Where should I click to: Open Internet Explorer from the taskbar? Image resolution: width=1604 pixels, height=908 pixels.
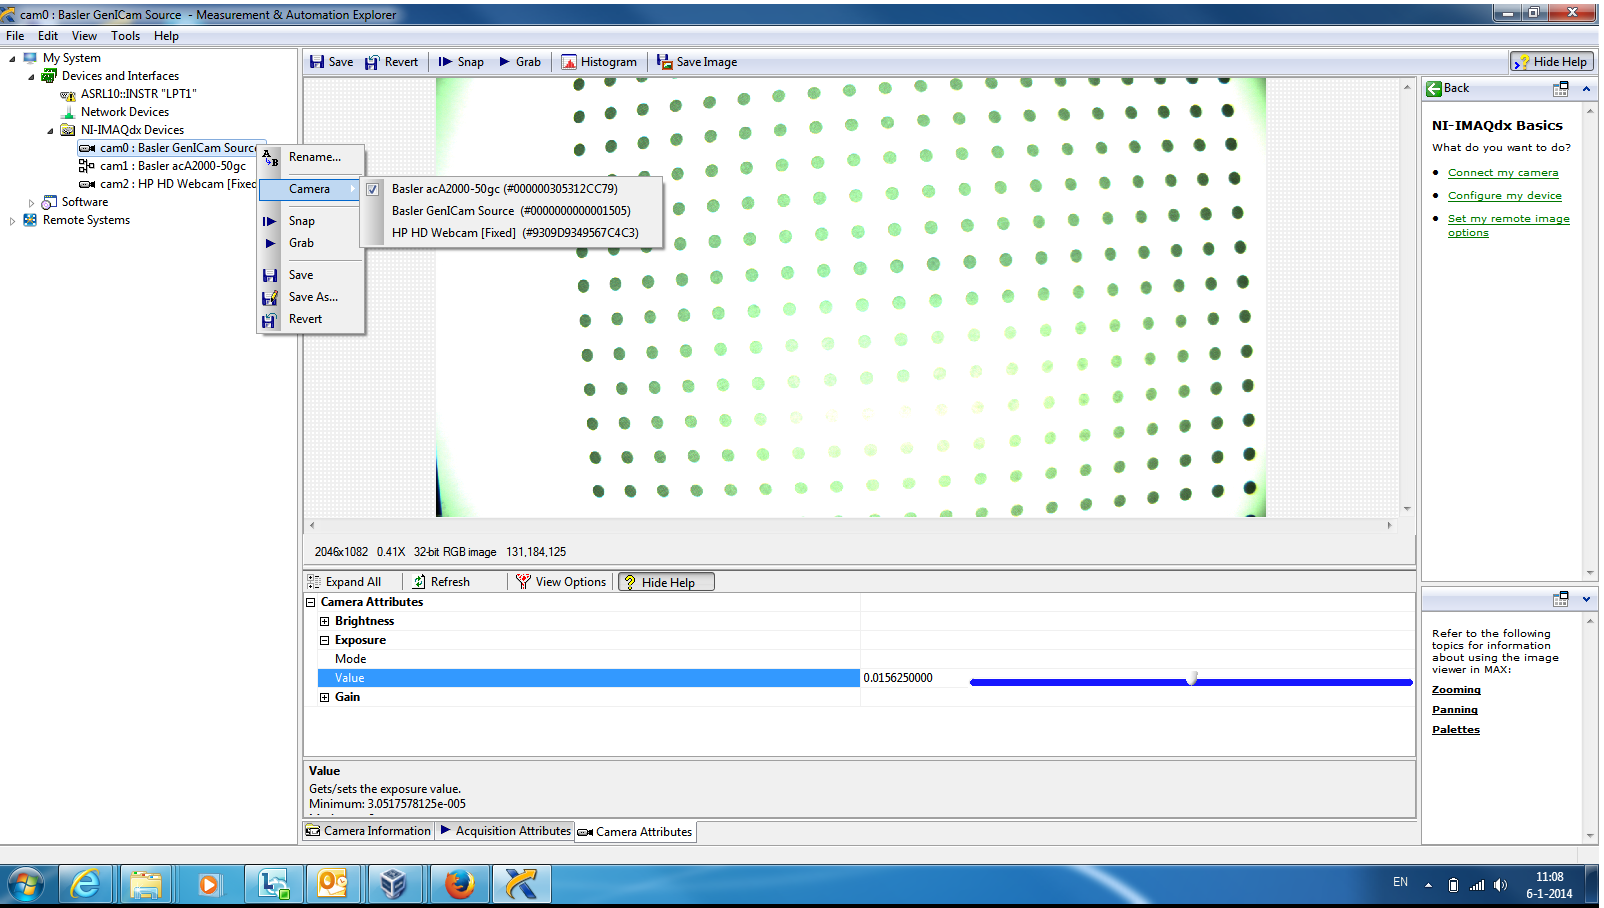click(85, 884)
